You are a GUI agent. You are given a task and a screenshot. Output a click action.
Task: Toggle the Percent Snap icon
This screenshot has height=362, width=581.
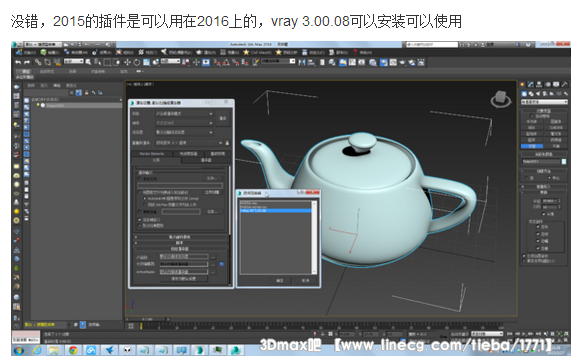click(x=235, y=62)
